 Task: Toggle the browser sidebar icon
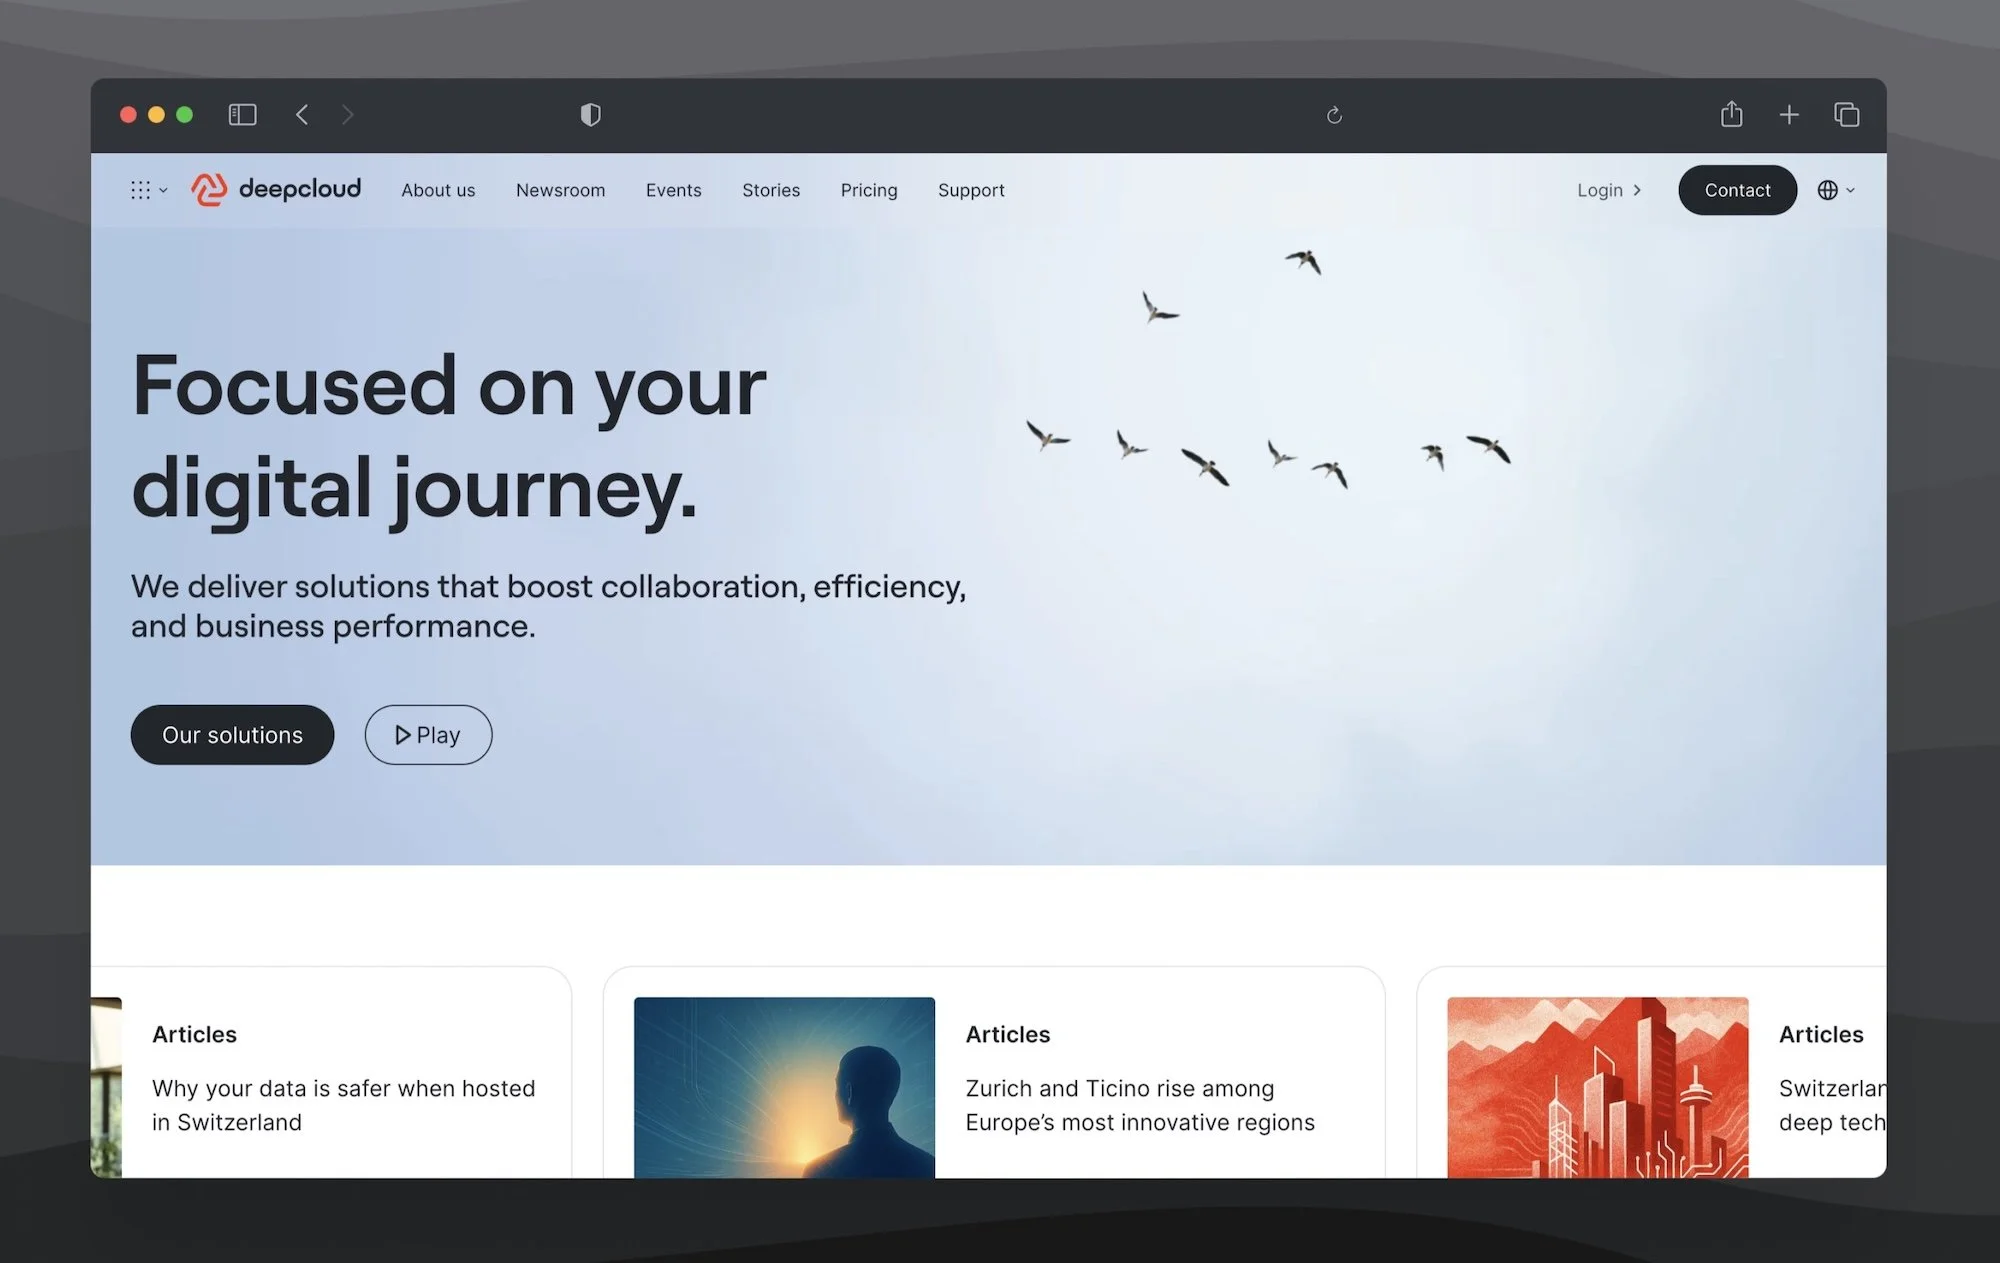point(242,115)
